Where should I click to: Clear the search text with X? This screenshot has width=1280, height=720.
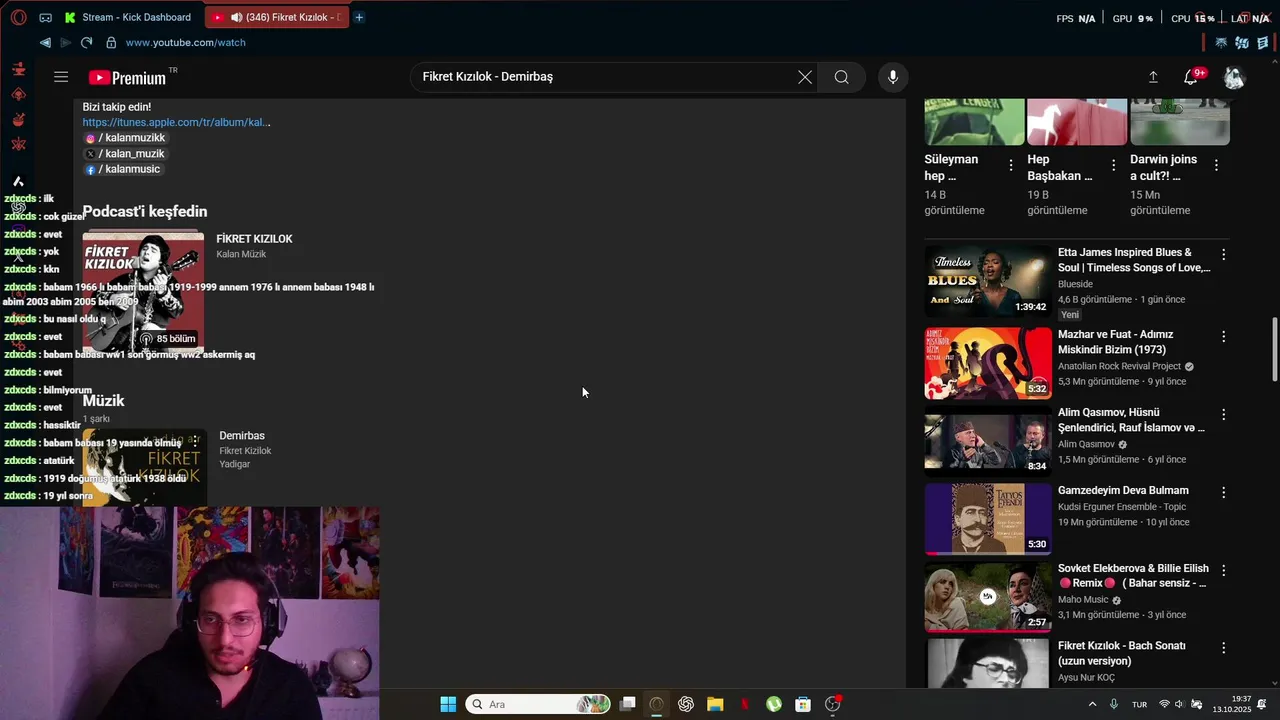(805, 77)
